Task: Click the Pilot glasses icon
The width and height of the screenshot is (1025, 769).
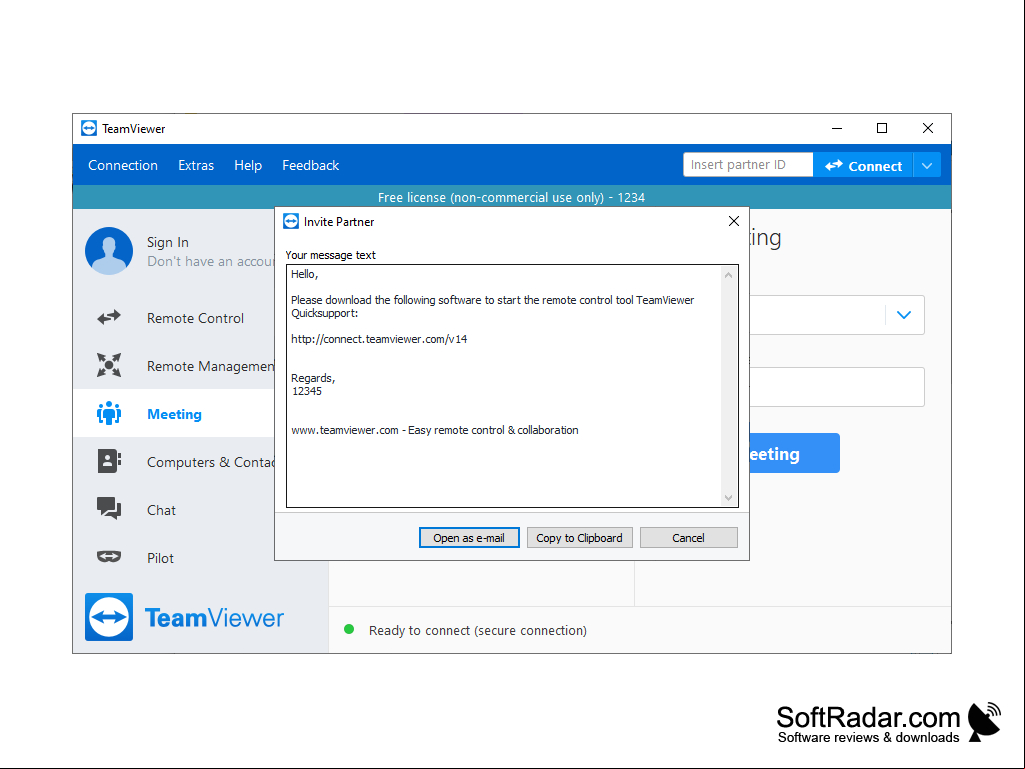Action: click(x=109, y=557)
